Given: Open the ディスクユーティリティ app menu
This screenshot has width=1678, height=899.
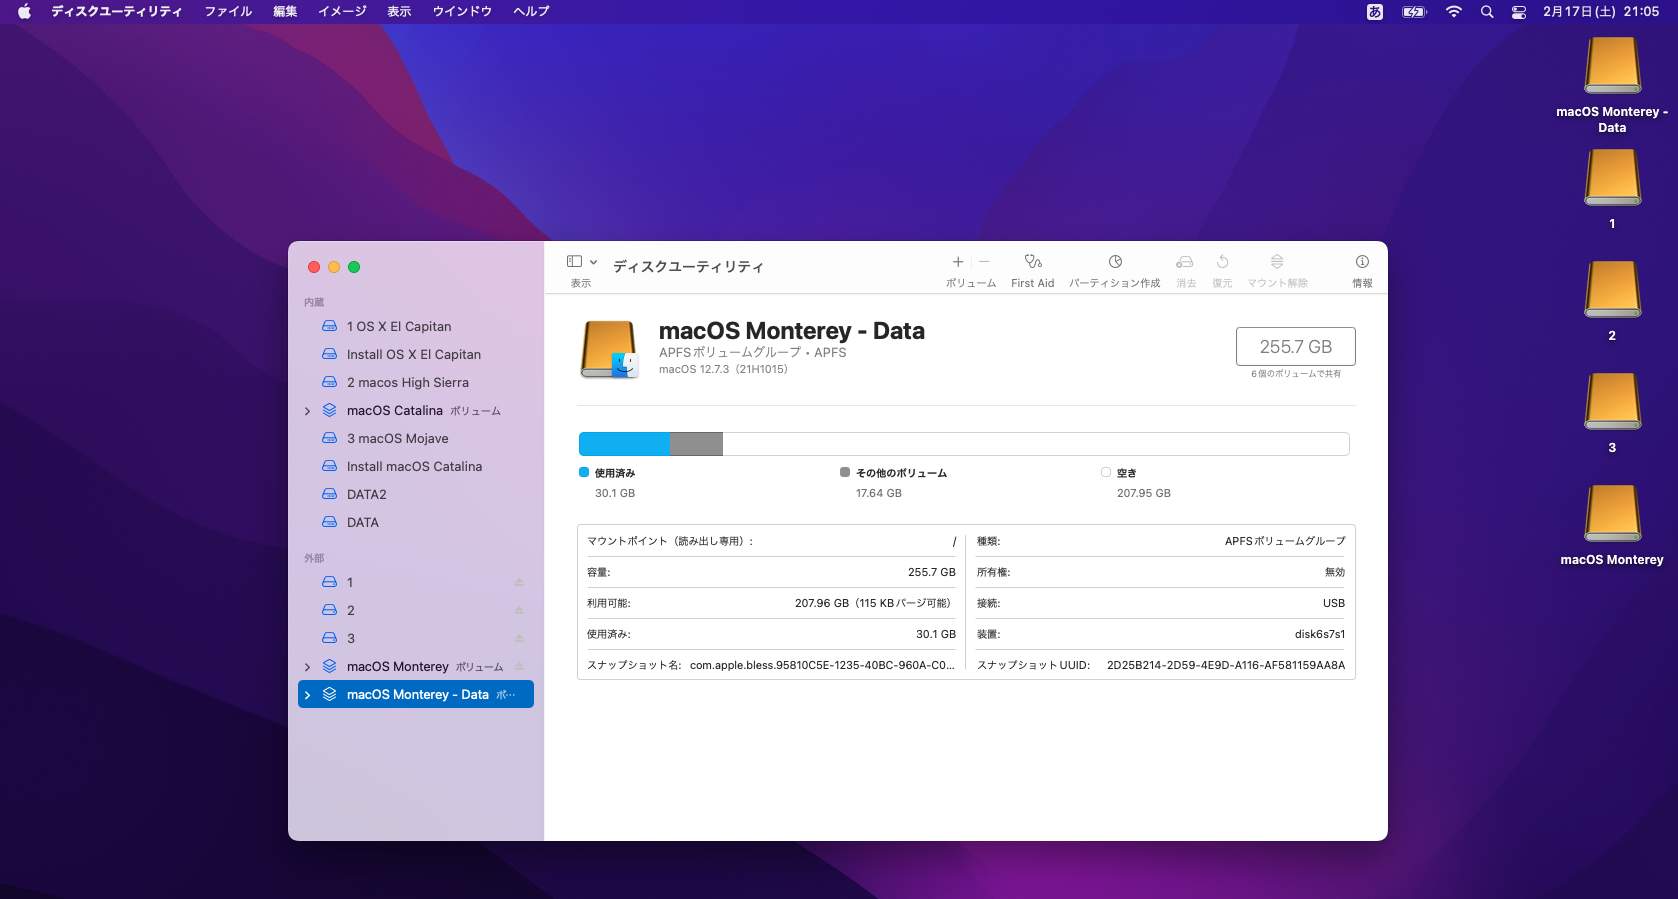Looking at the screenshot, I should (117, 12).
